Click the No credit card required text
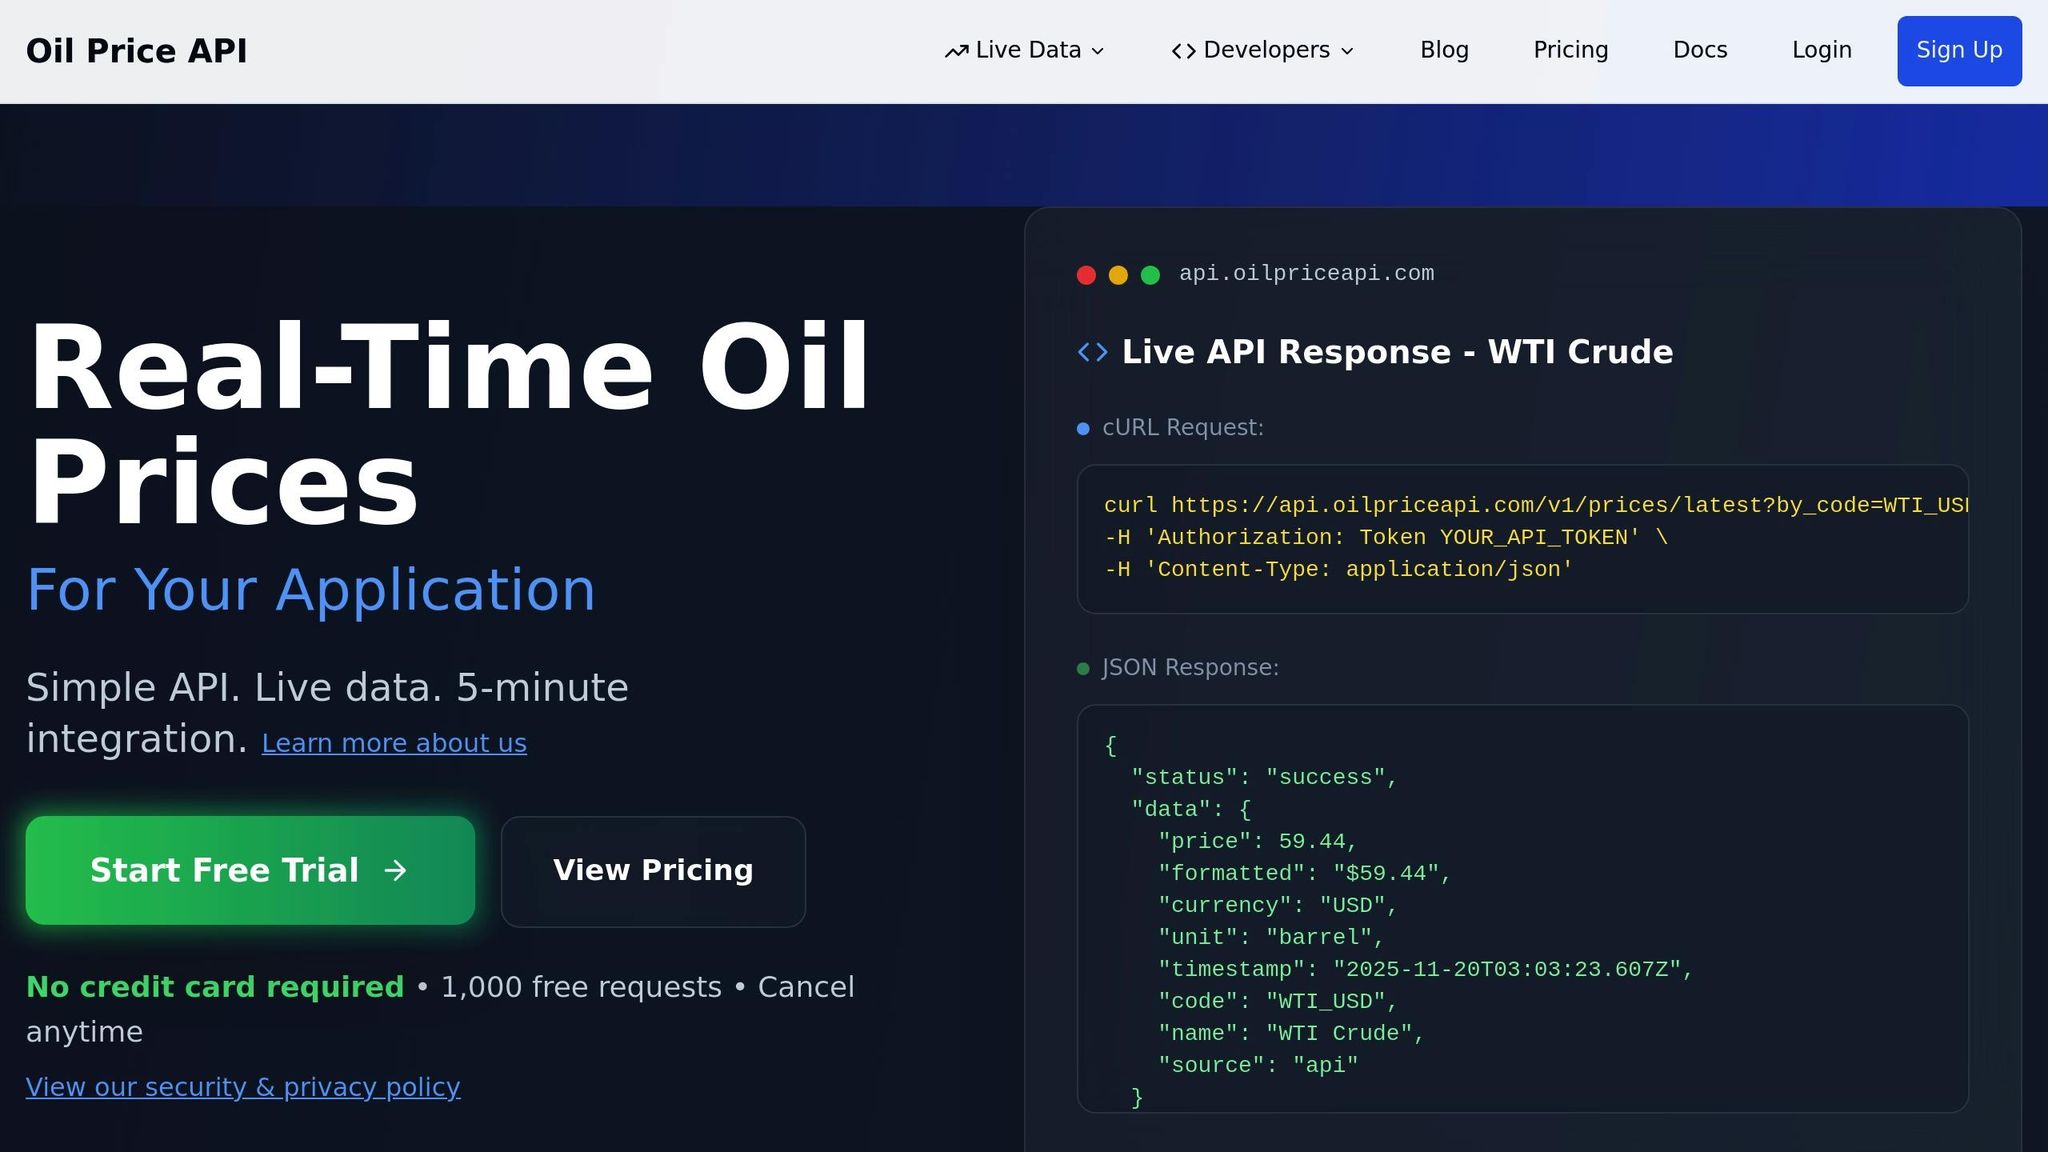The image size is (2048, 1152). point(215,987)
